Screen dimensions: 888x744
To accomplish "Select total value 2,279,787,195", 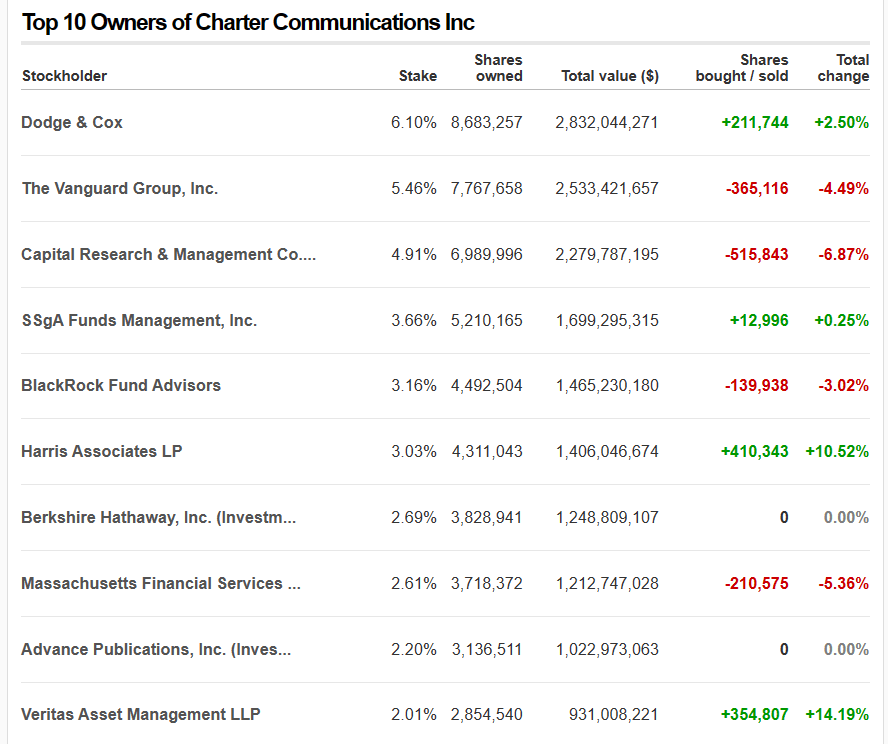I will 607,254.
